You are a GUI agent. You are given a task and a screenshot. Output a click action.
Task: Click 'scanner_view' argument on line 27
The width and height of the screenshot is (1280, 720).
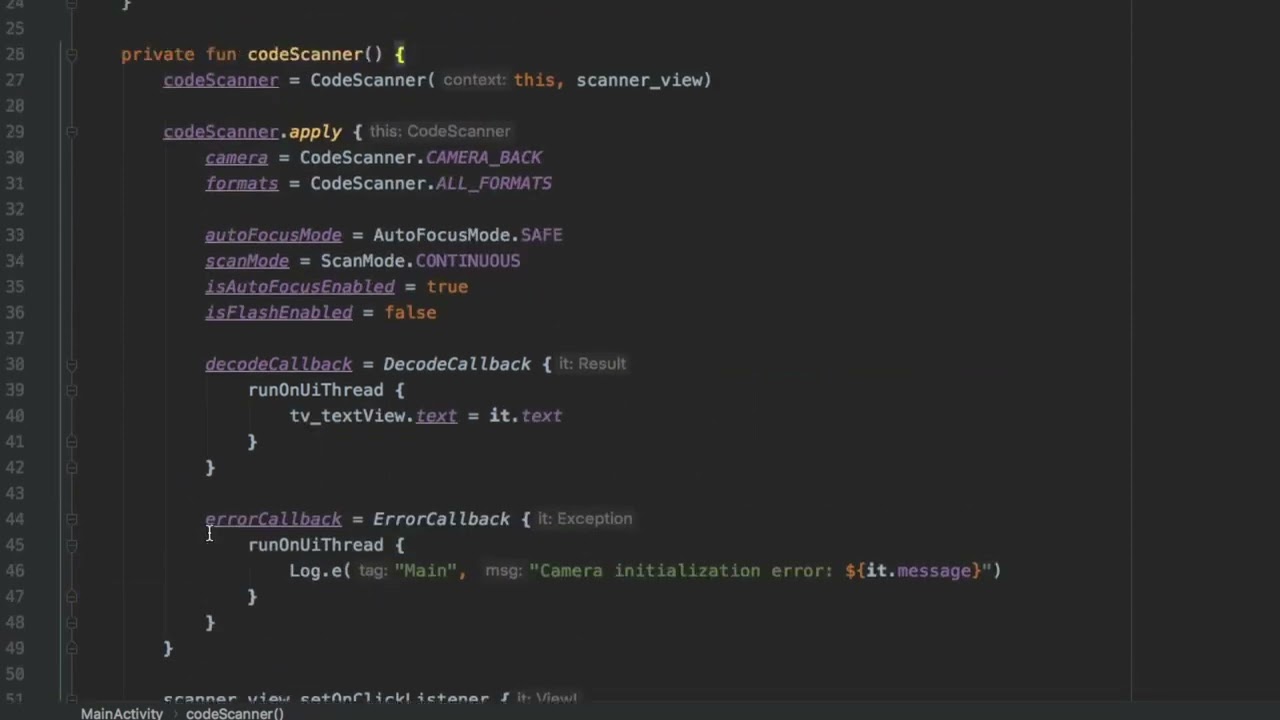click(x=638, y=80)
